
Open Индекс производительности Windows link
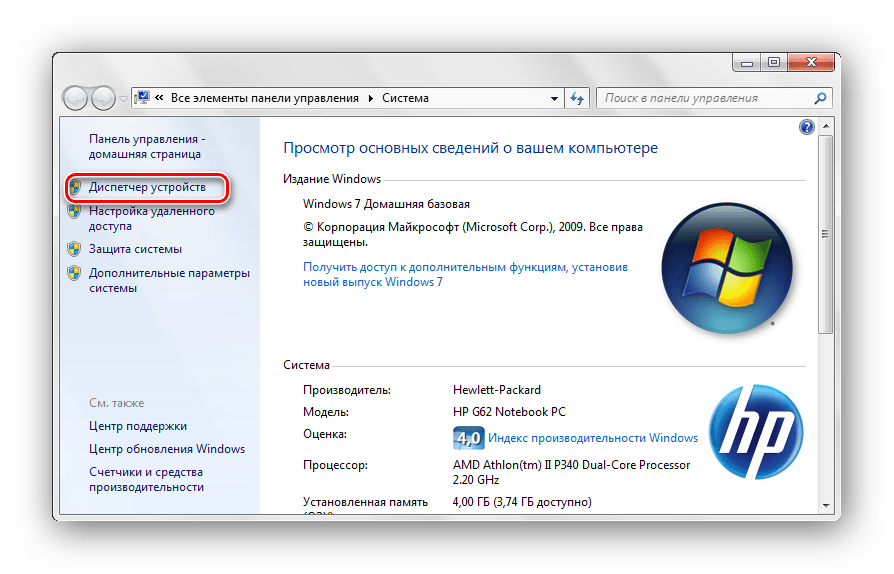pyautogui.click(x=594, y=438)
